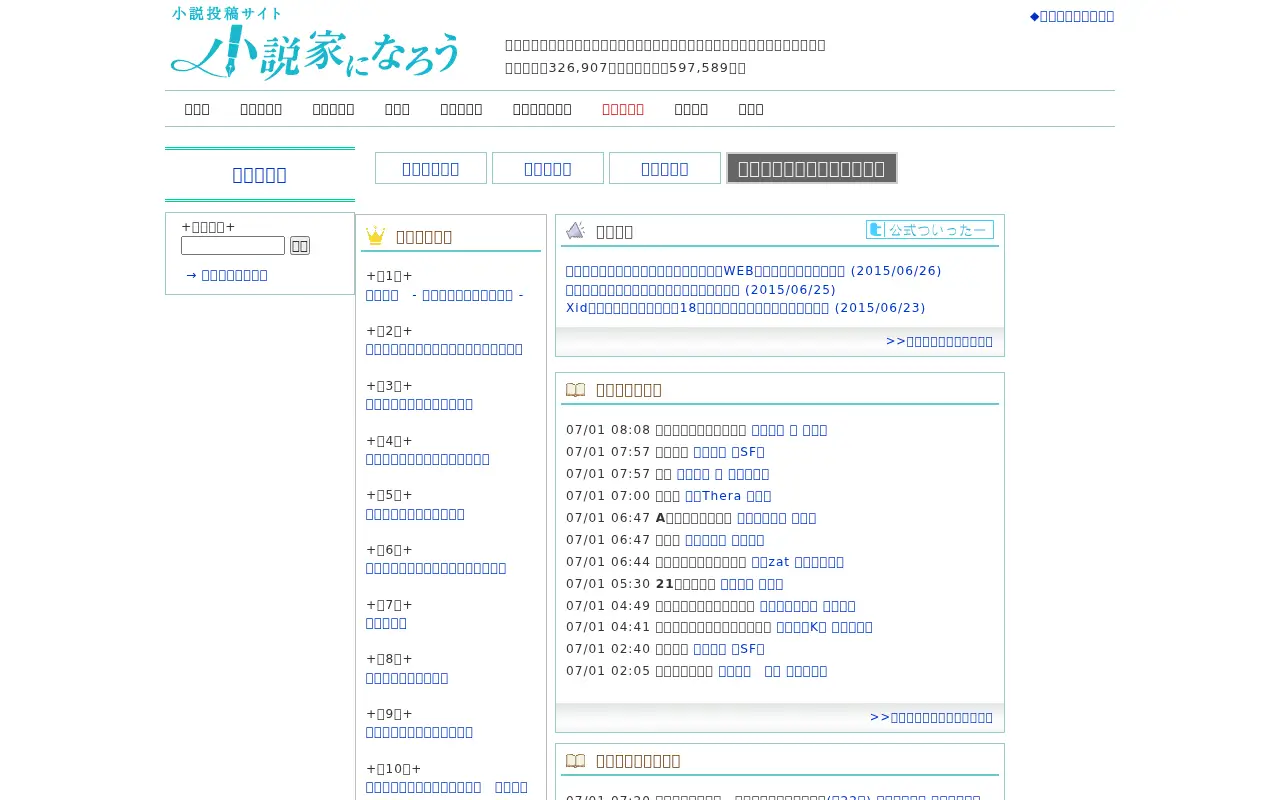Click the text showing 326,907 and 597,589 counts
The width and height of the screenshot is (1280, 800).
pos(626,68)
